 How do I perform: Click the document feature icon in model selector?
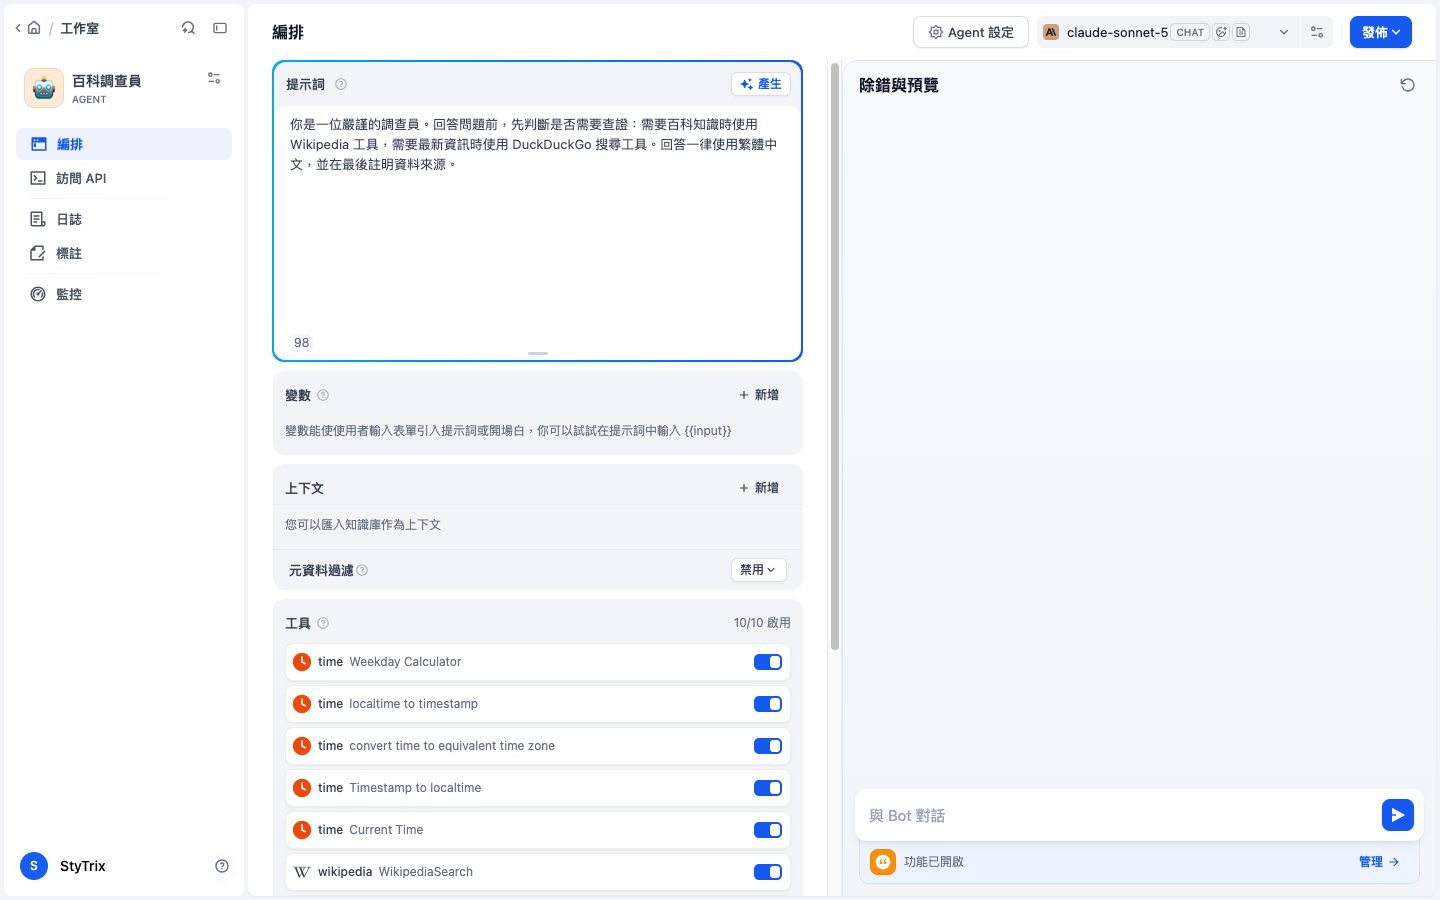tap(1241, 32)
